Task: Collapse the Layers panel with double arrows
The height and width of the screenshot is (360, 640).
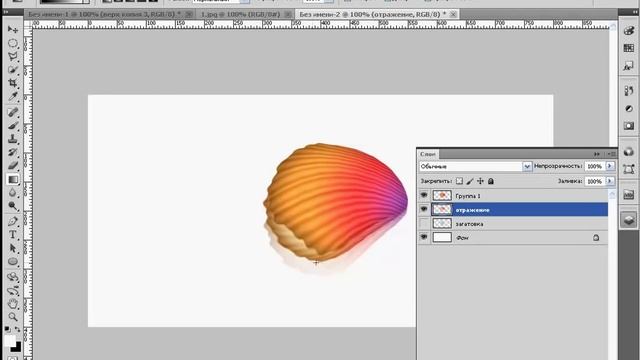Action: coord(597,154)
